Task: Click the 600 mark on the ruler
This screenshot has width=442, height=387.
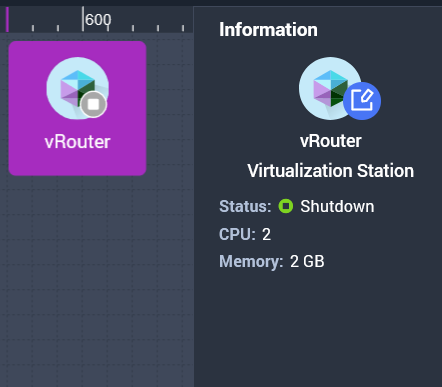Action: pyautogui.click(x=98, y=20)
